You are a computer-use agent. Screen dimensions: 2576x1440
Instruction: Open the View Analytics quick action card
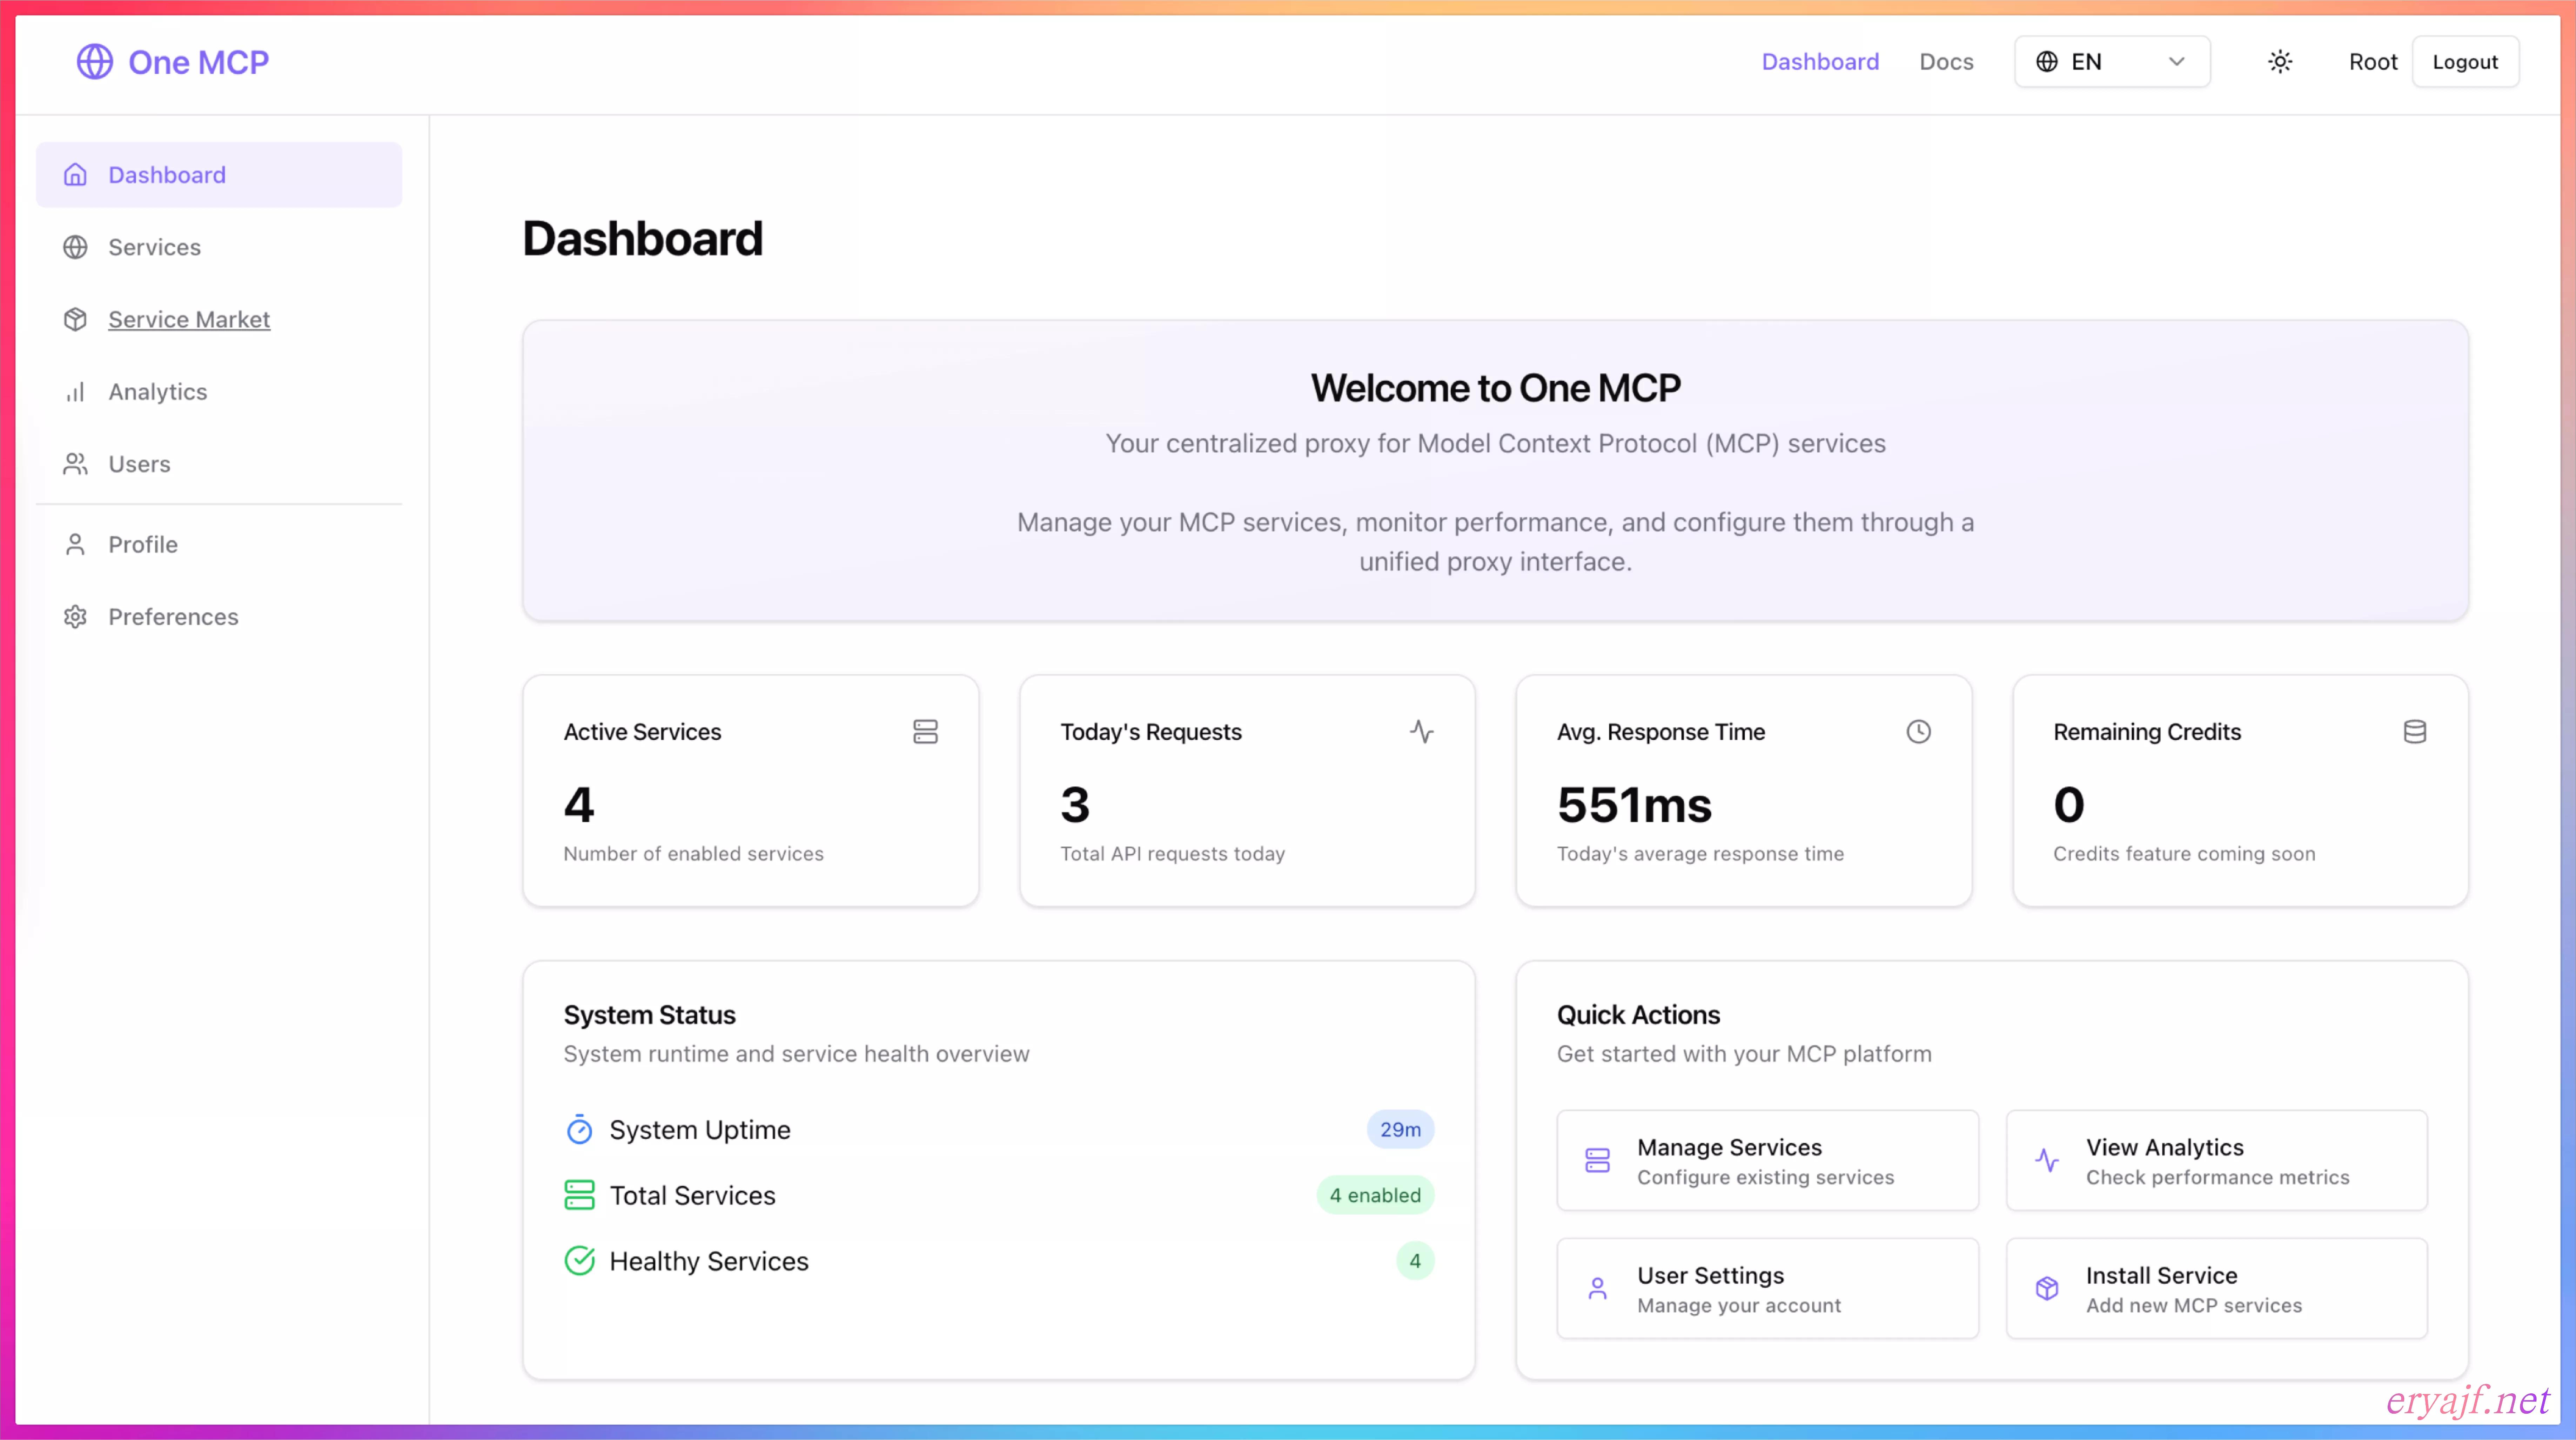click(2216, 1160)
